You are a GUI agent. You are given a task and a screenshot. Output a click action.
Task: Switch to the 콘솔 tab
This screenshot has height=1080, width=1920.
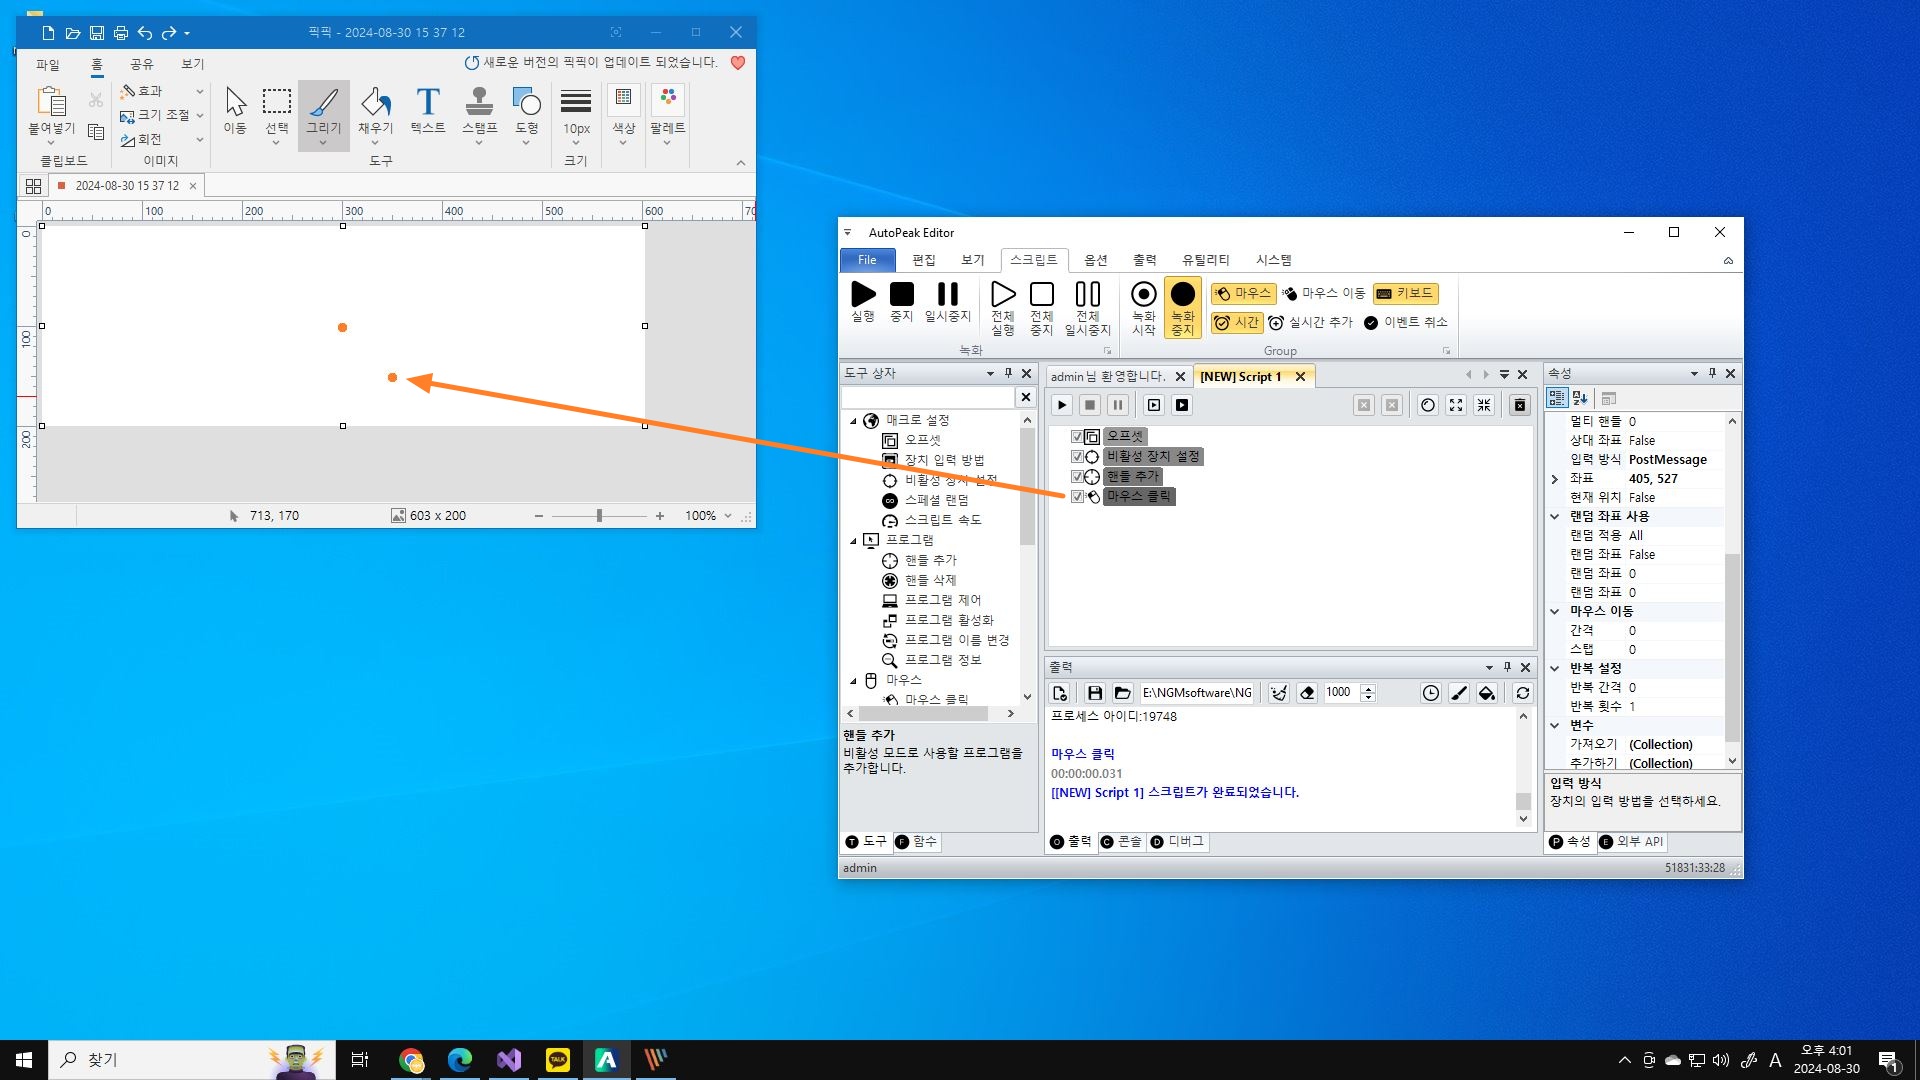[1122, 842]
